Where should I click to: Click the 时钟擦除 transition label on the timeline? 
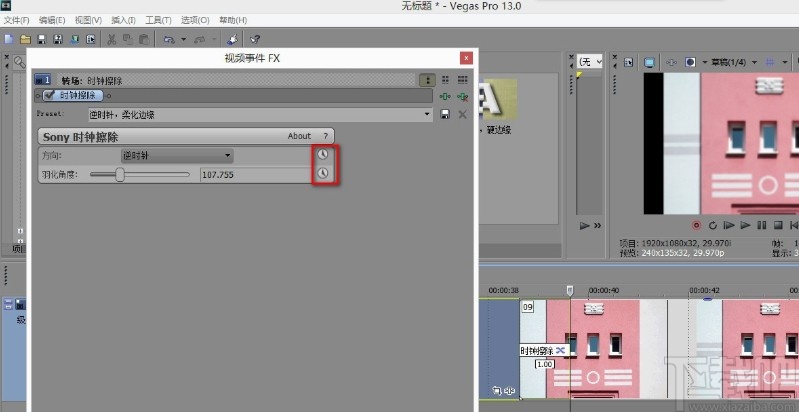point(537,350)
